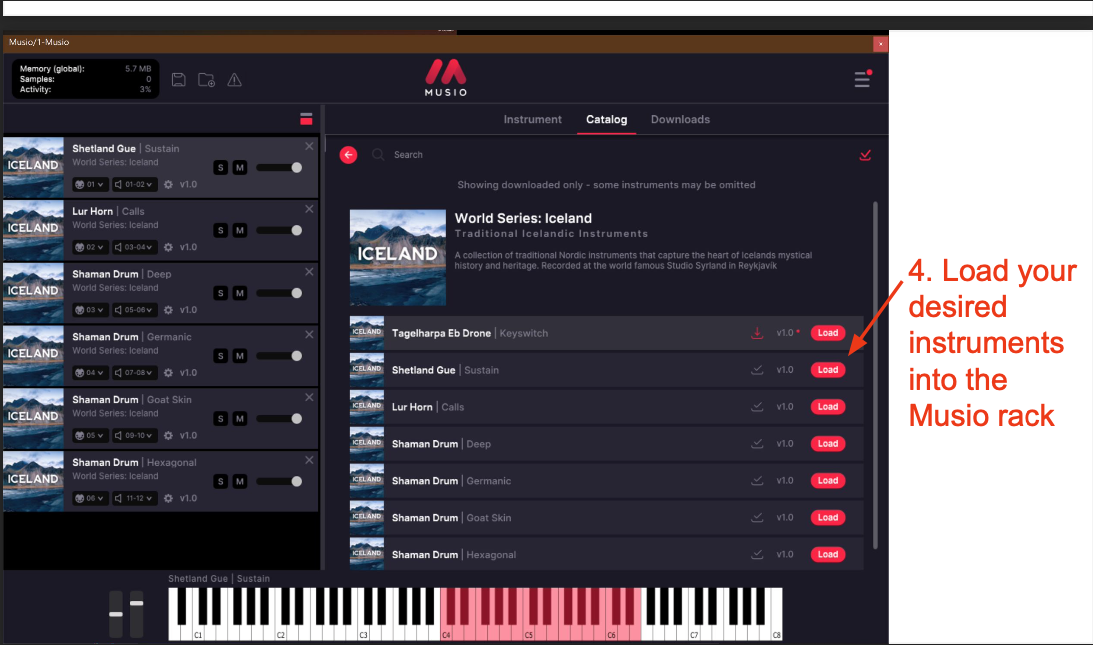Click download icon for Tagelharpa Eb Drone

[757, 333]
